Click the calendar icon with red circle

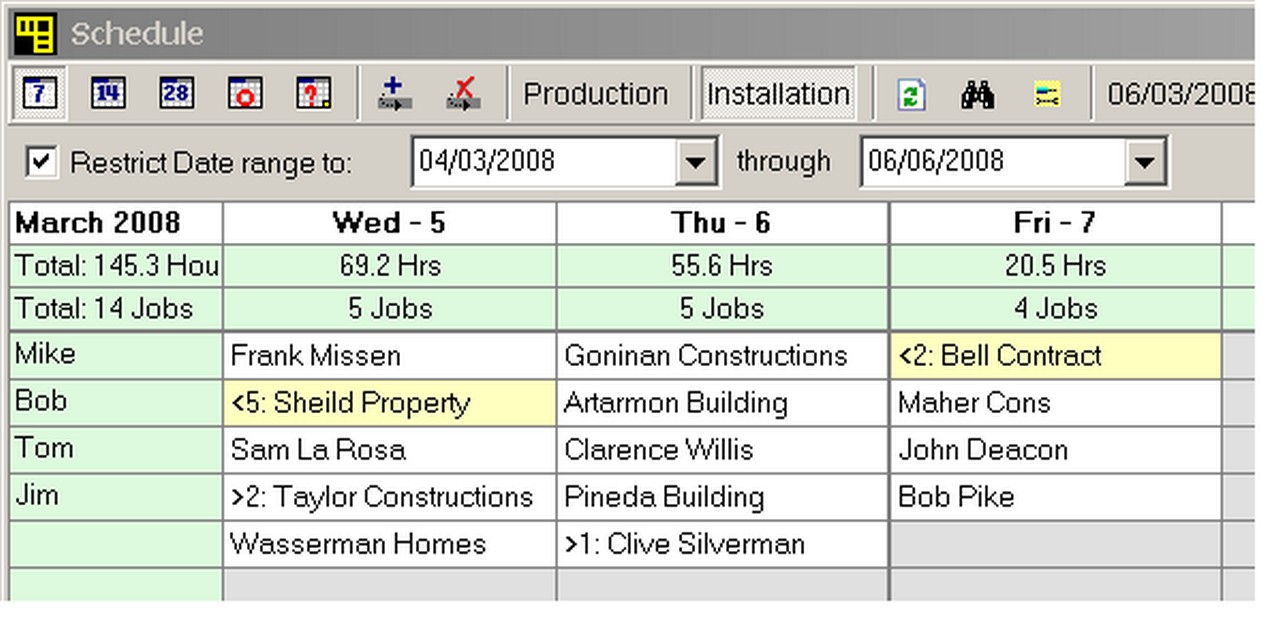(x=245, y=94)
